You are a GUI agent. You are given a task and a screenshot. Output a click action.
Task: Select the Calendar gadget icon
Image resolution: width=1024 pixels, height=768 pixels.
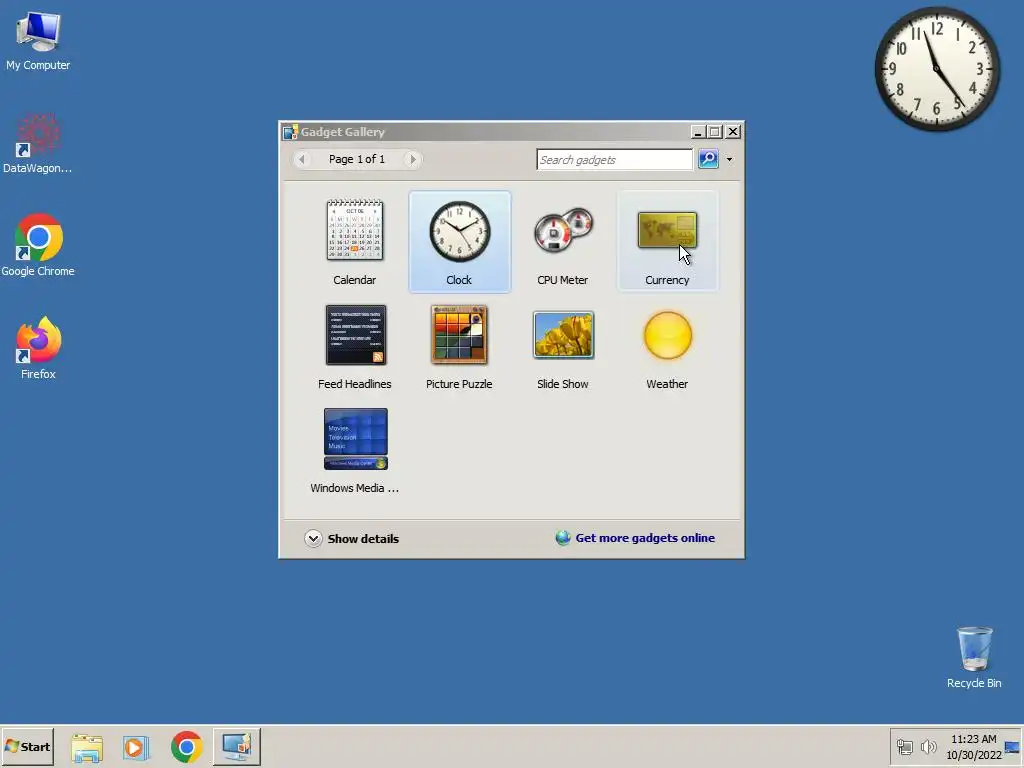tap(355, 230)
